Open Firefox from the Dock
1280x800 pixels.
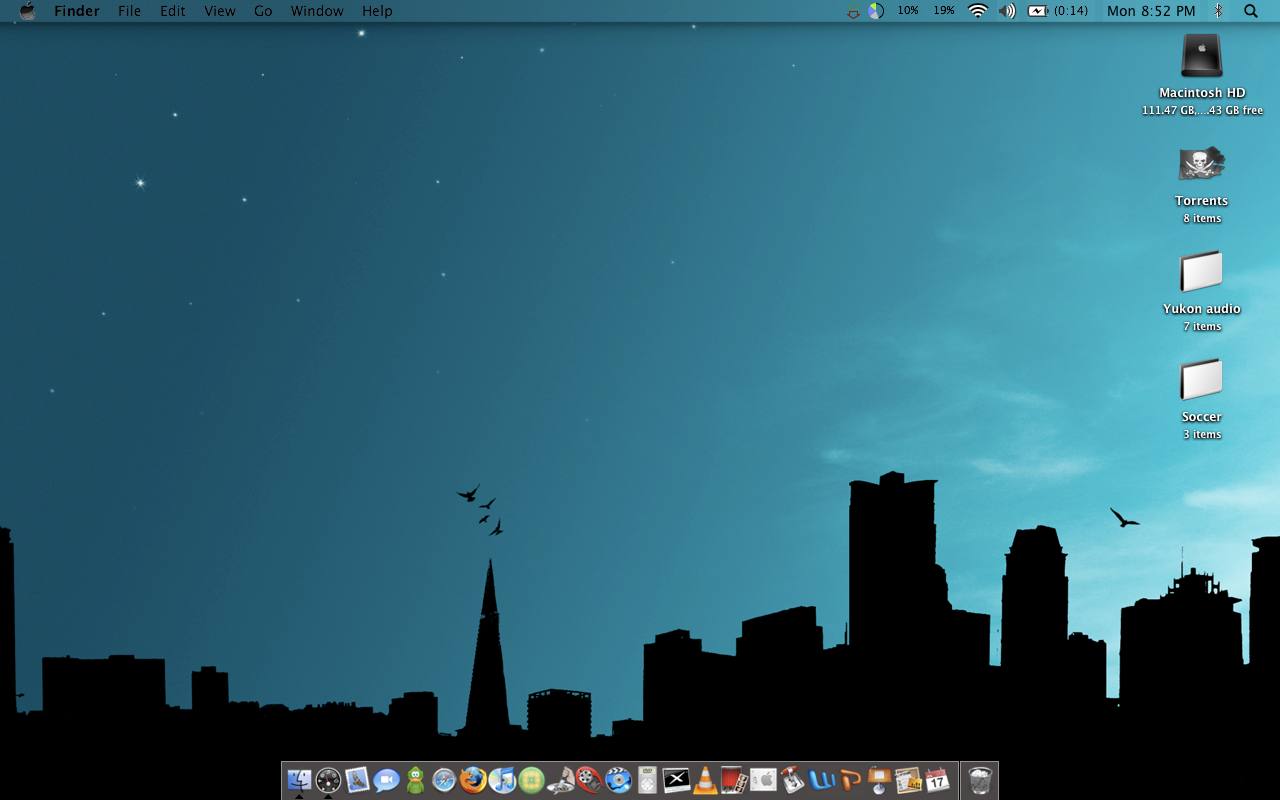coord(473,780)
